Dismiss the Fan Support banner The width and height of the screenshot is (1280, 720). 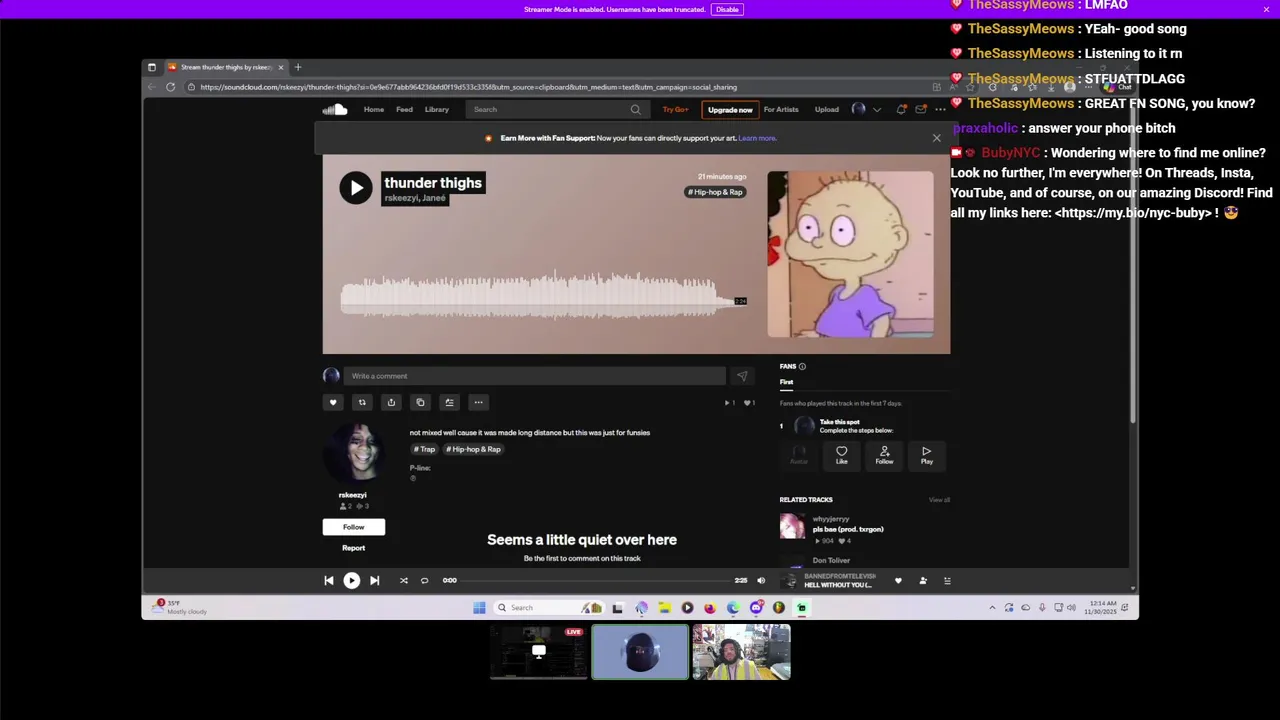click(x=937, y=138)
